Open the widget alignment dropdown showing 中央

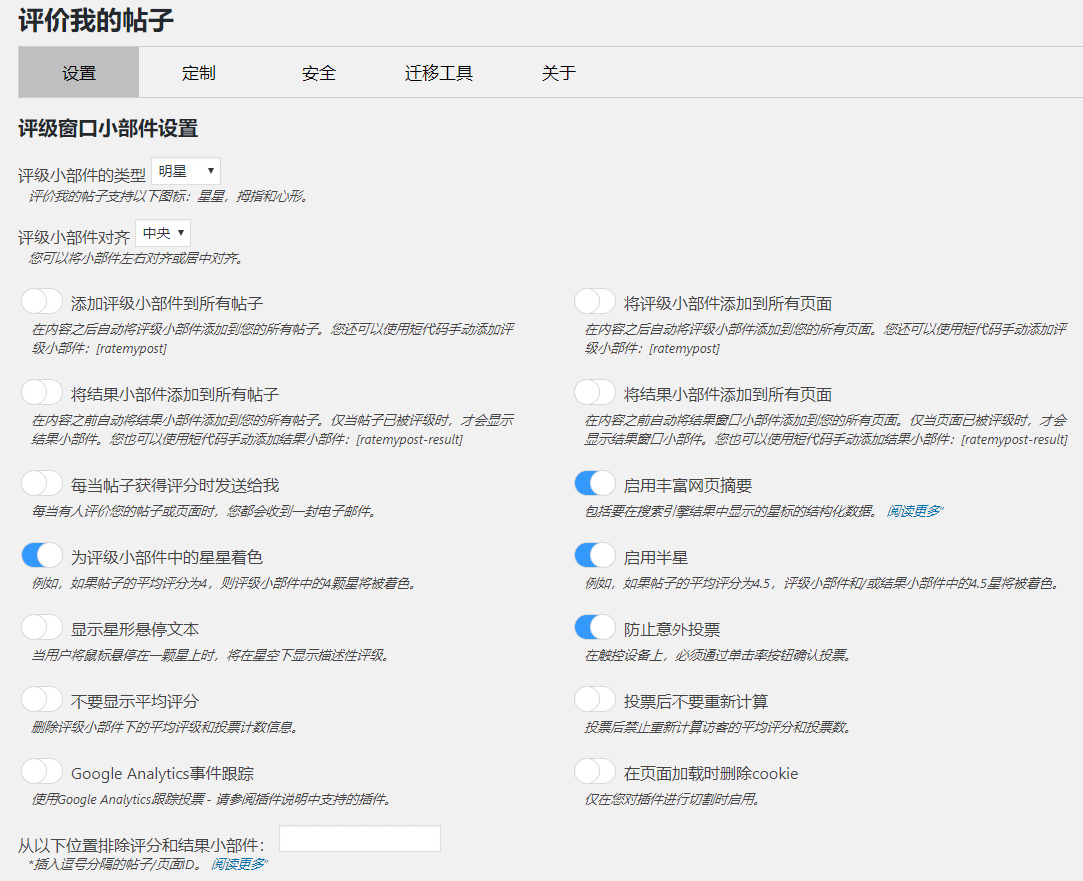click(163, 233)
